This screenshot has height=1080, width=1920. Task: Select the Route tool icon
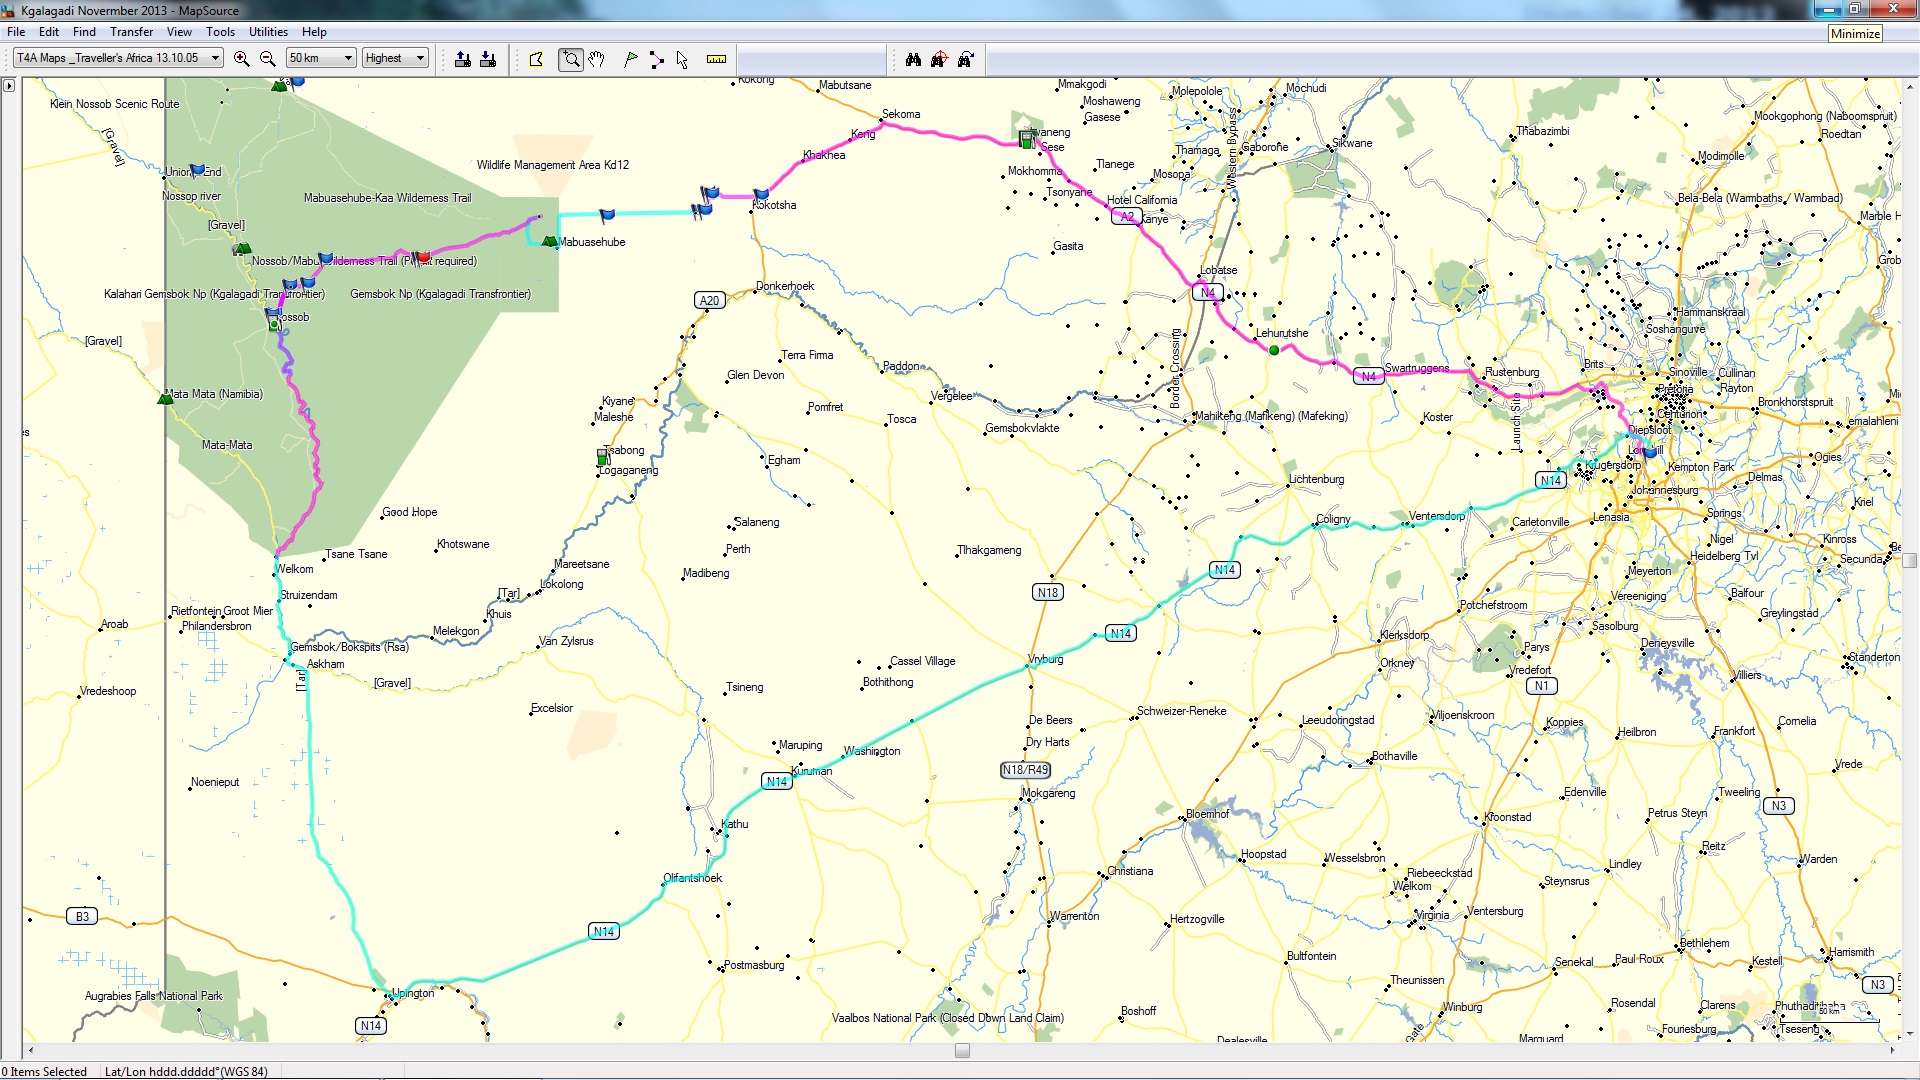click(x=656, y=59)
